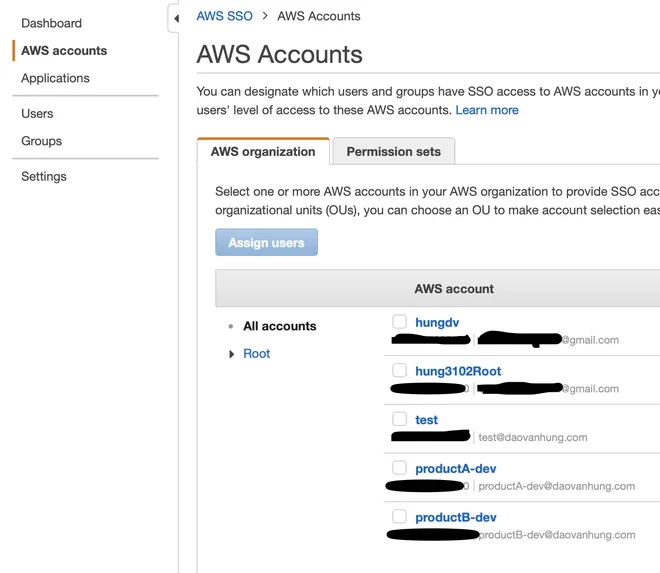Click the AWS Accounts page heading

click(279, 54)
